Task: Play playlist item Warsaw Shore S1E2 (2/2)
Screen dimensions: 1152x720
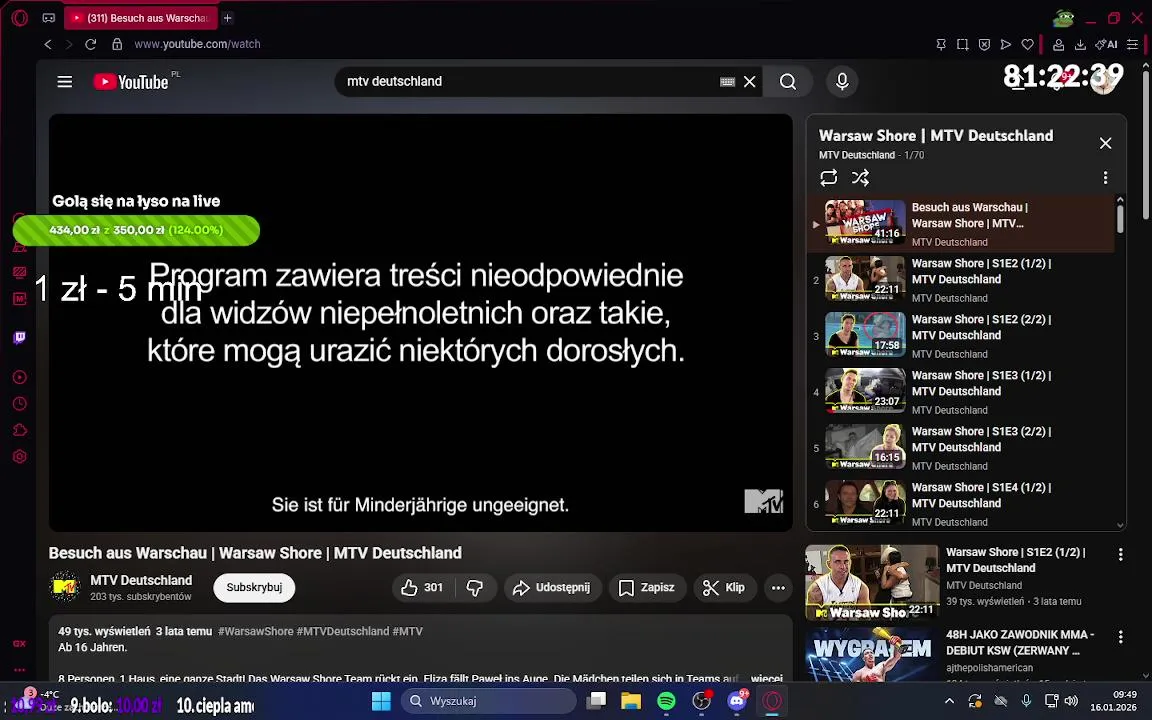Action: click(961, 336)
